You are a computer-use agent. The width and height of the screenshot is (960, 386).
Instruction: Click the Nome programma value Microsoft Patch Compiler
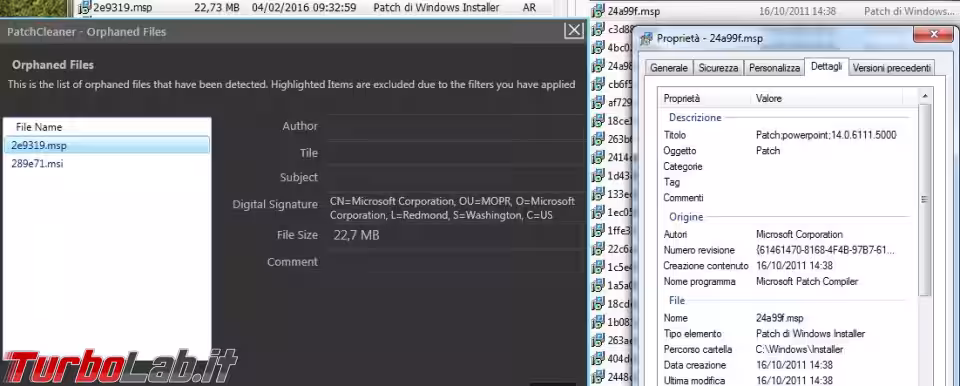pyautogui.click(x=807, y=282)
